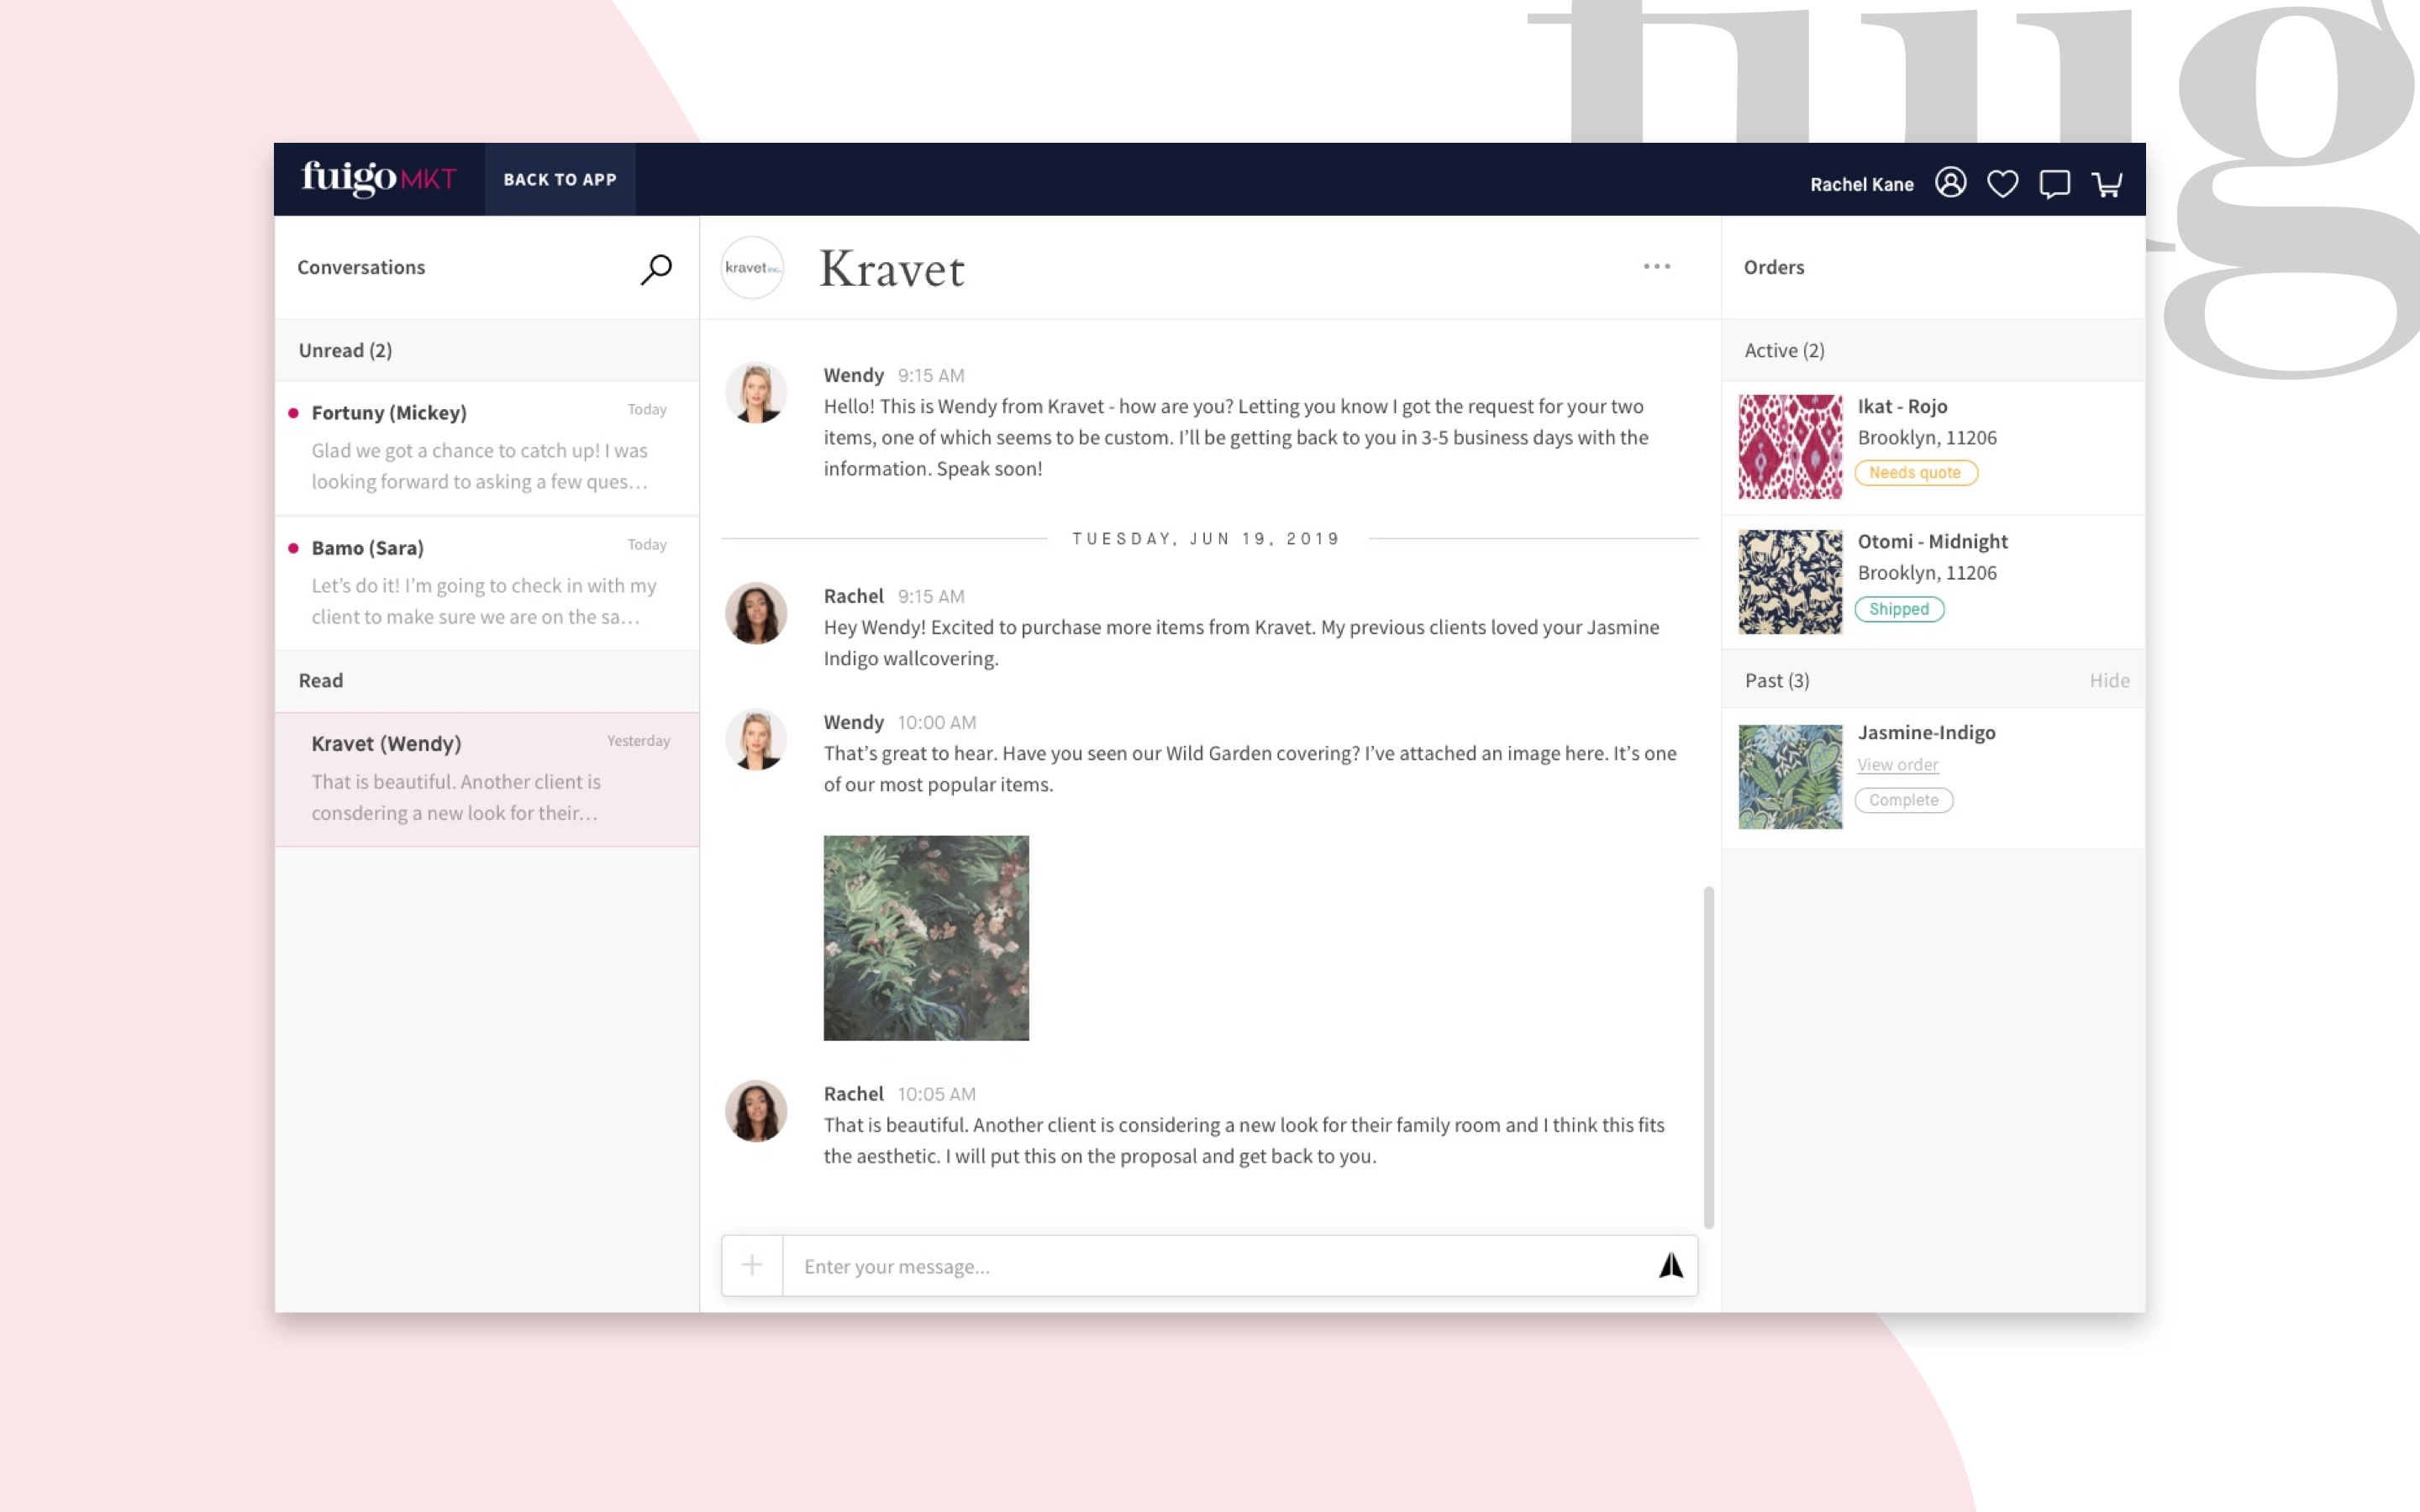Open favorites heart icon
The height and width of the screenshot is (1512, 2420).
point(2002,184)
